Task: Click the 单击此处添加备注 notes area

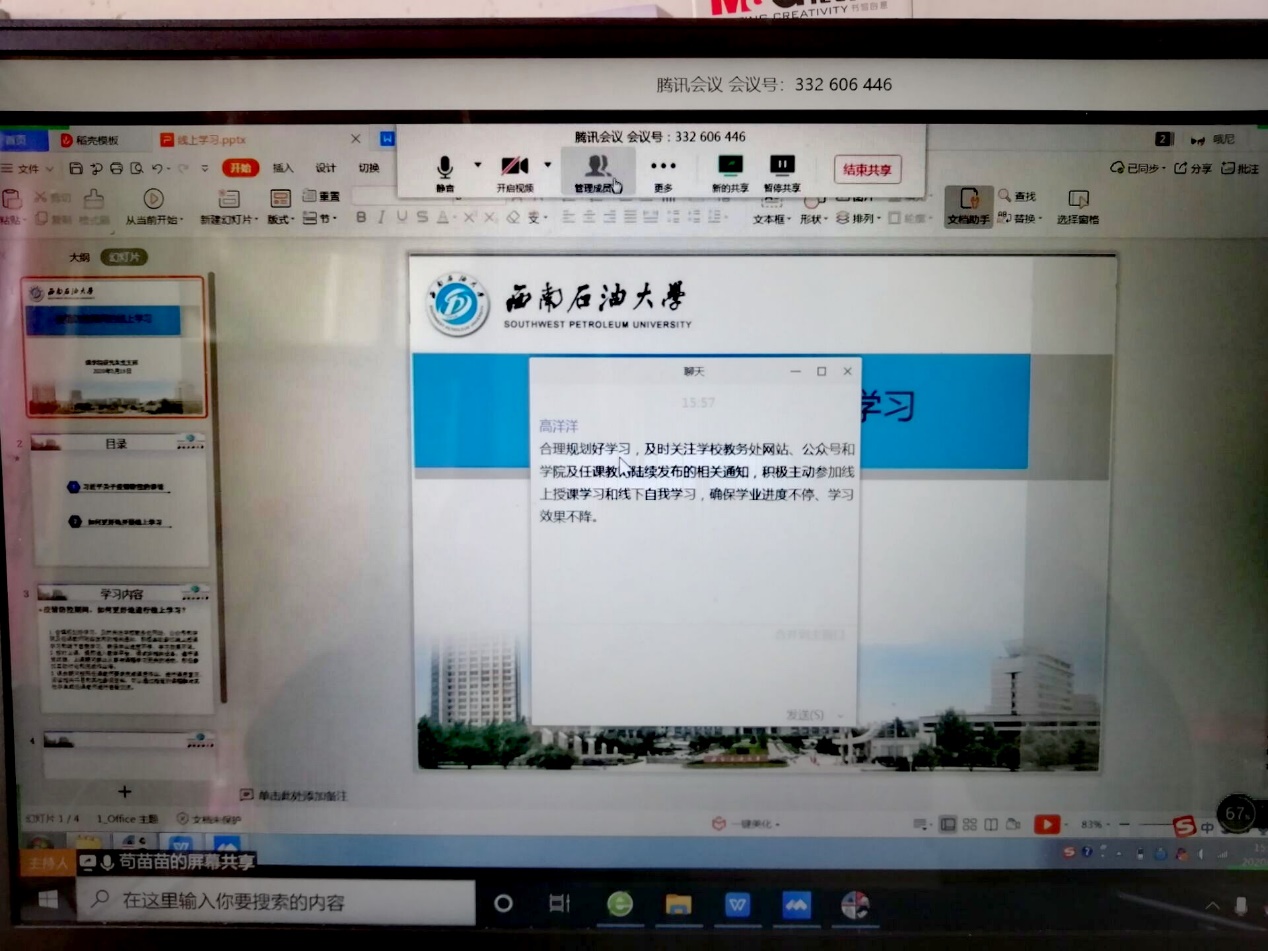Action: tap(292, 796)
